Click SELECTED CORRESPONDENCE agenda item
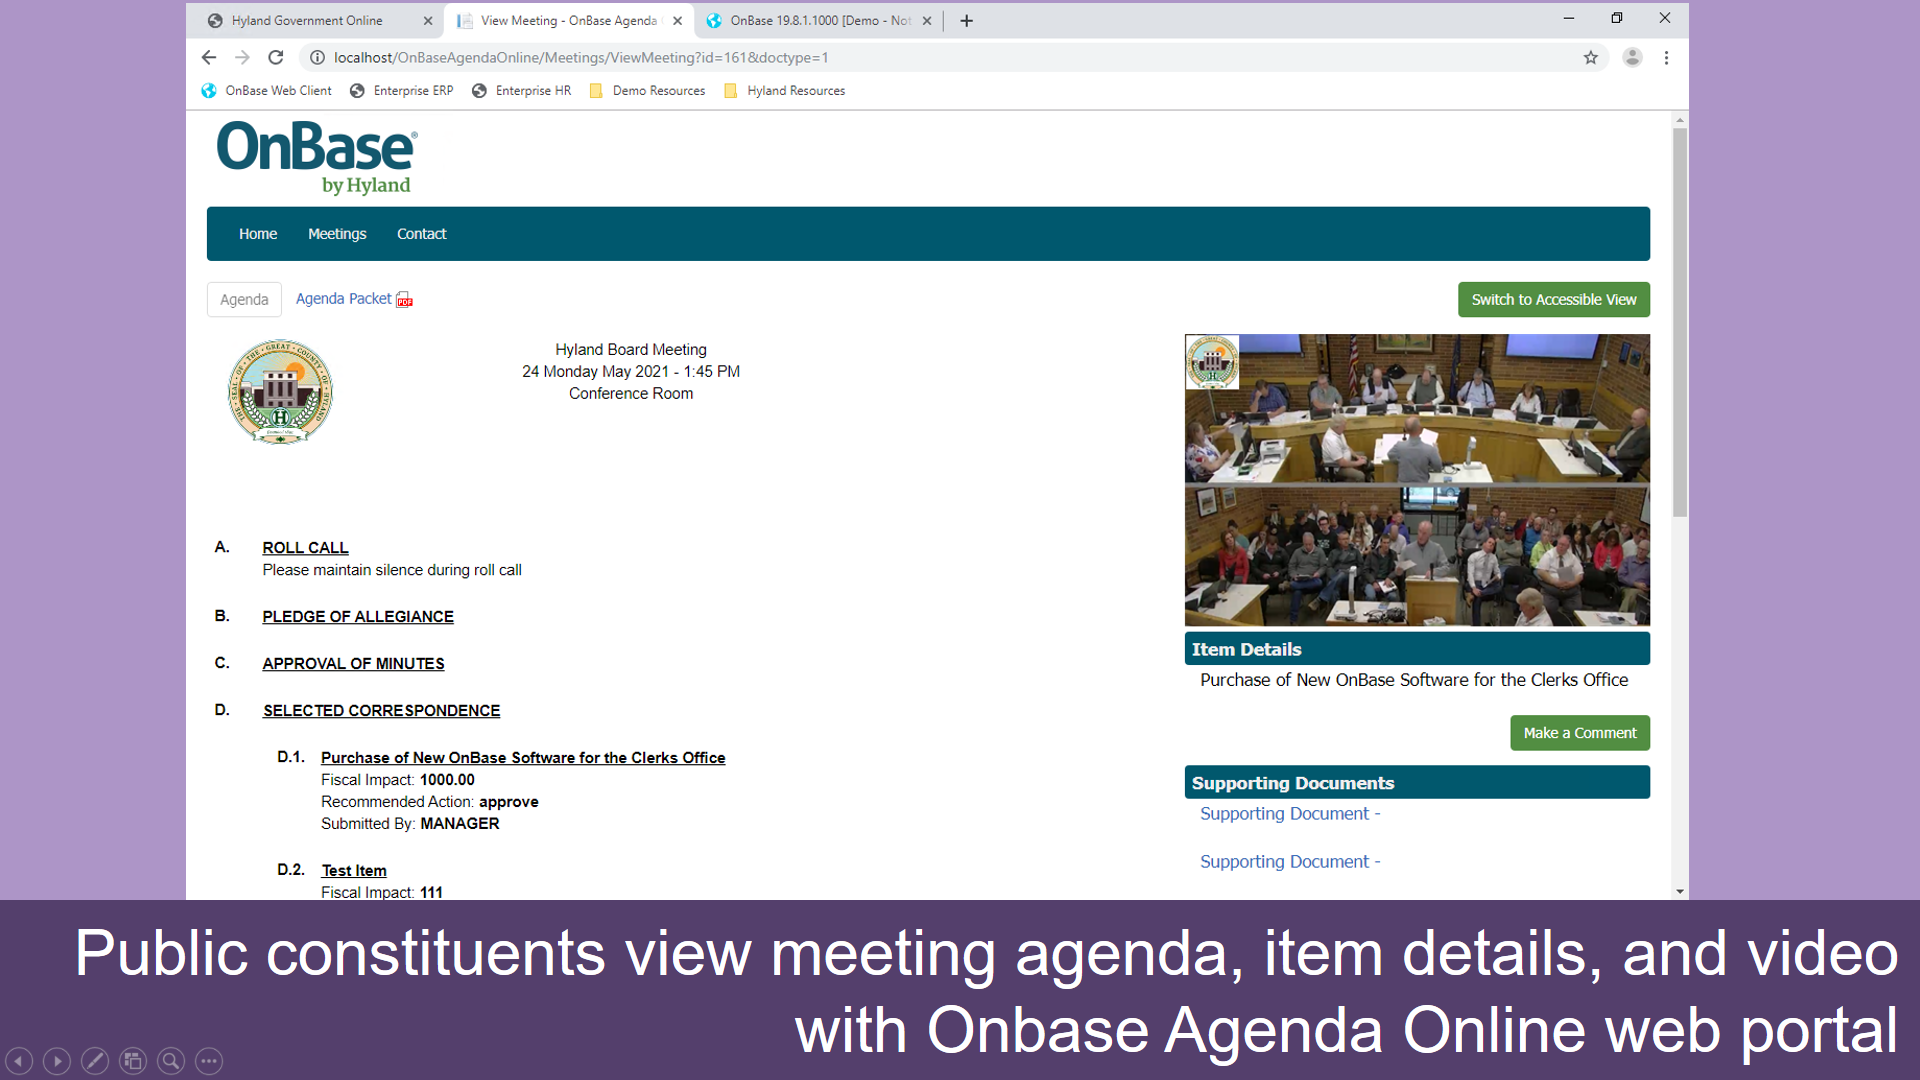The width and height of the screenshot is (1920, 1080). click(381, 711)
